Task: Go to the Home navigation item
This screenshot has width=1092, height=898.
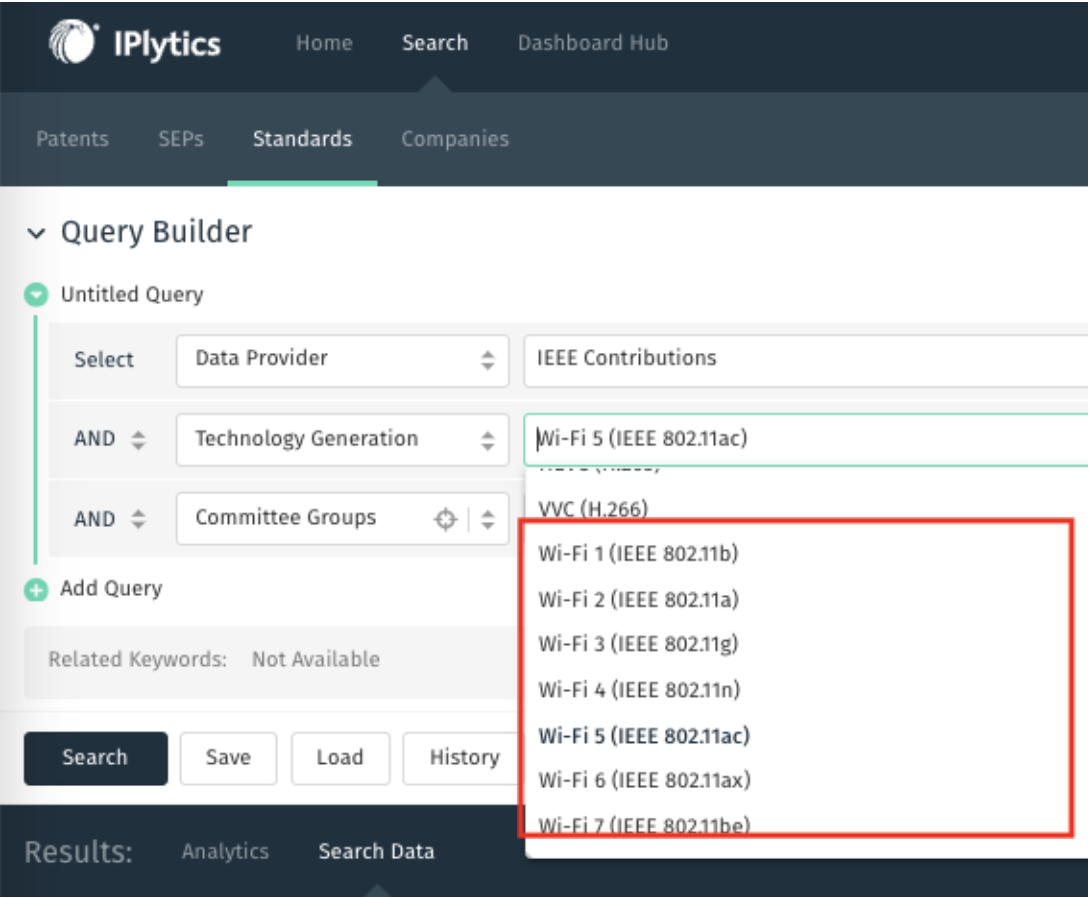Action: [324, 43]
